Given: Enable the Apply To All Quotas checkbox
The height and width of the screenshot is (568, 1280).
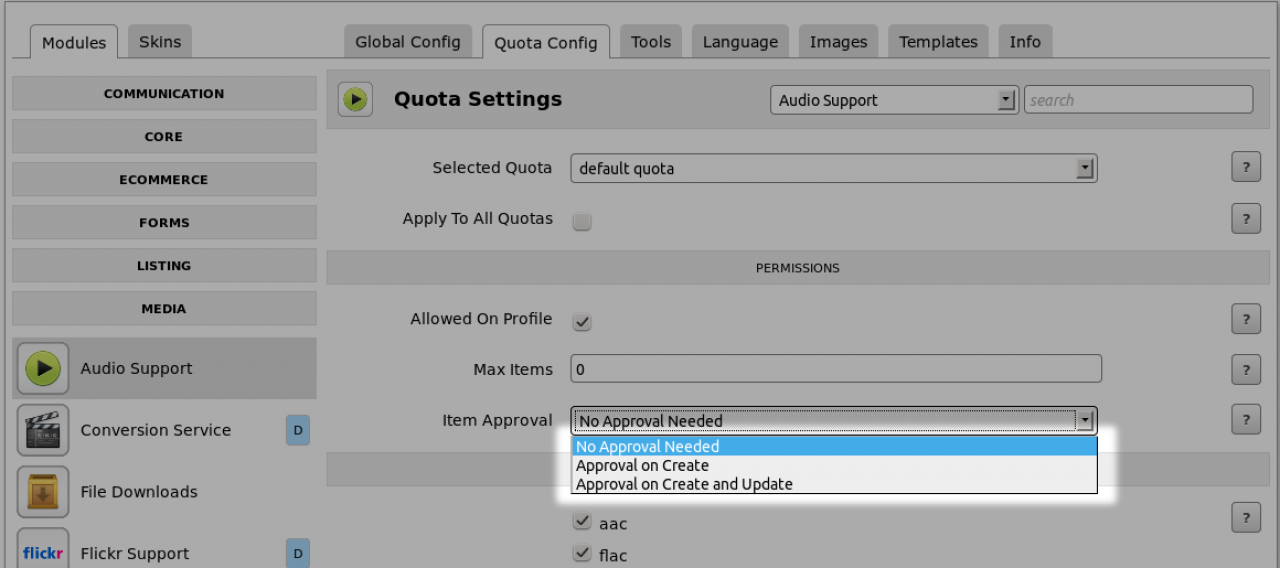Looking at the screenshot, I should coord(582,221).
